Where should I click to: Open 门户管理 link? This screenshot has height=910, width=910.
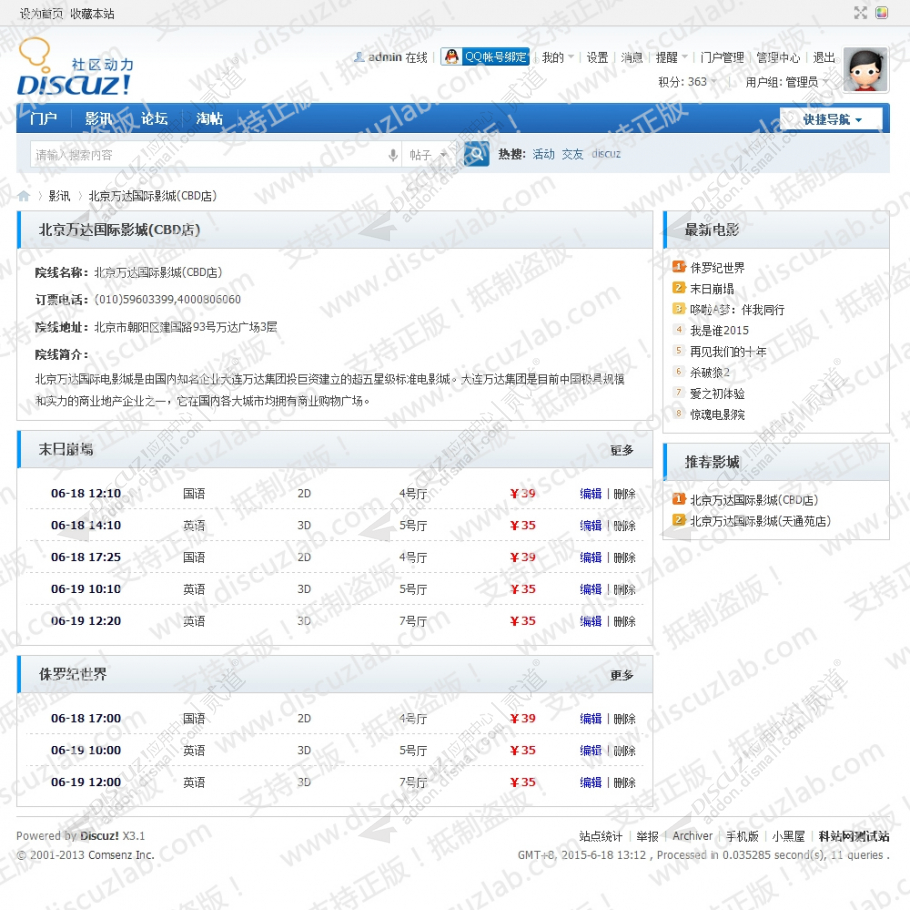coord(722,57)
